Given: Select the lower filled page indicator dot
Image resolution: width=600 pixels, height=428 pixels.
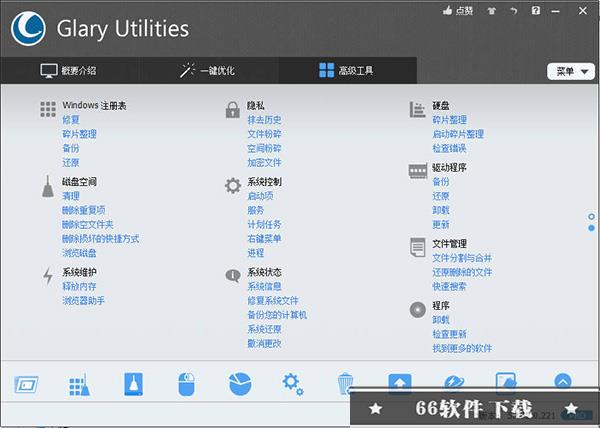Looking at the screenshot, I should pos(592,228).
